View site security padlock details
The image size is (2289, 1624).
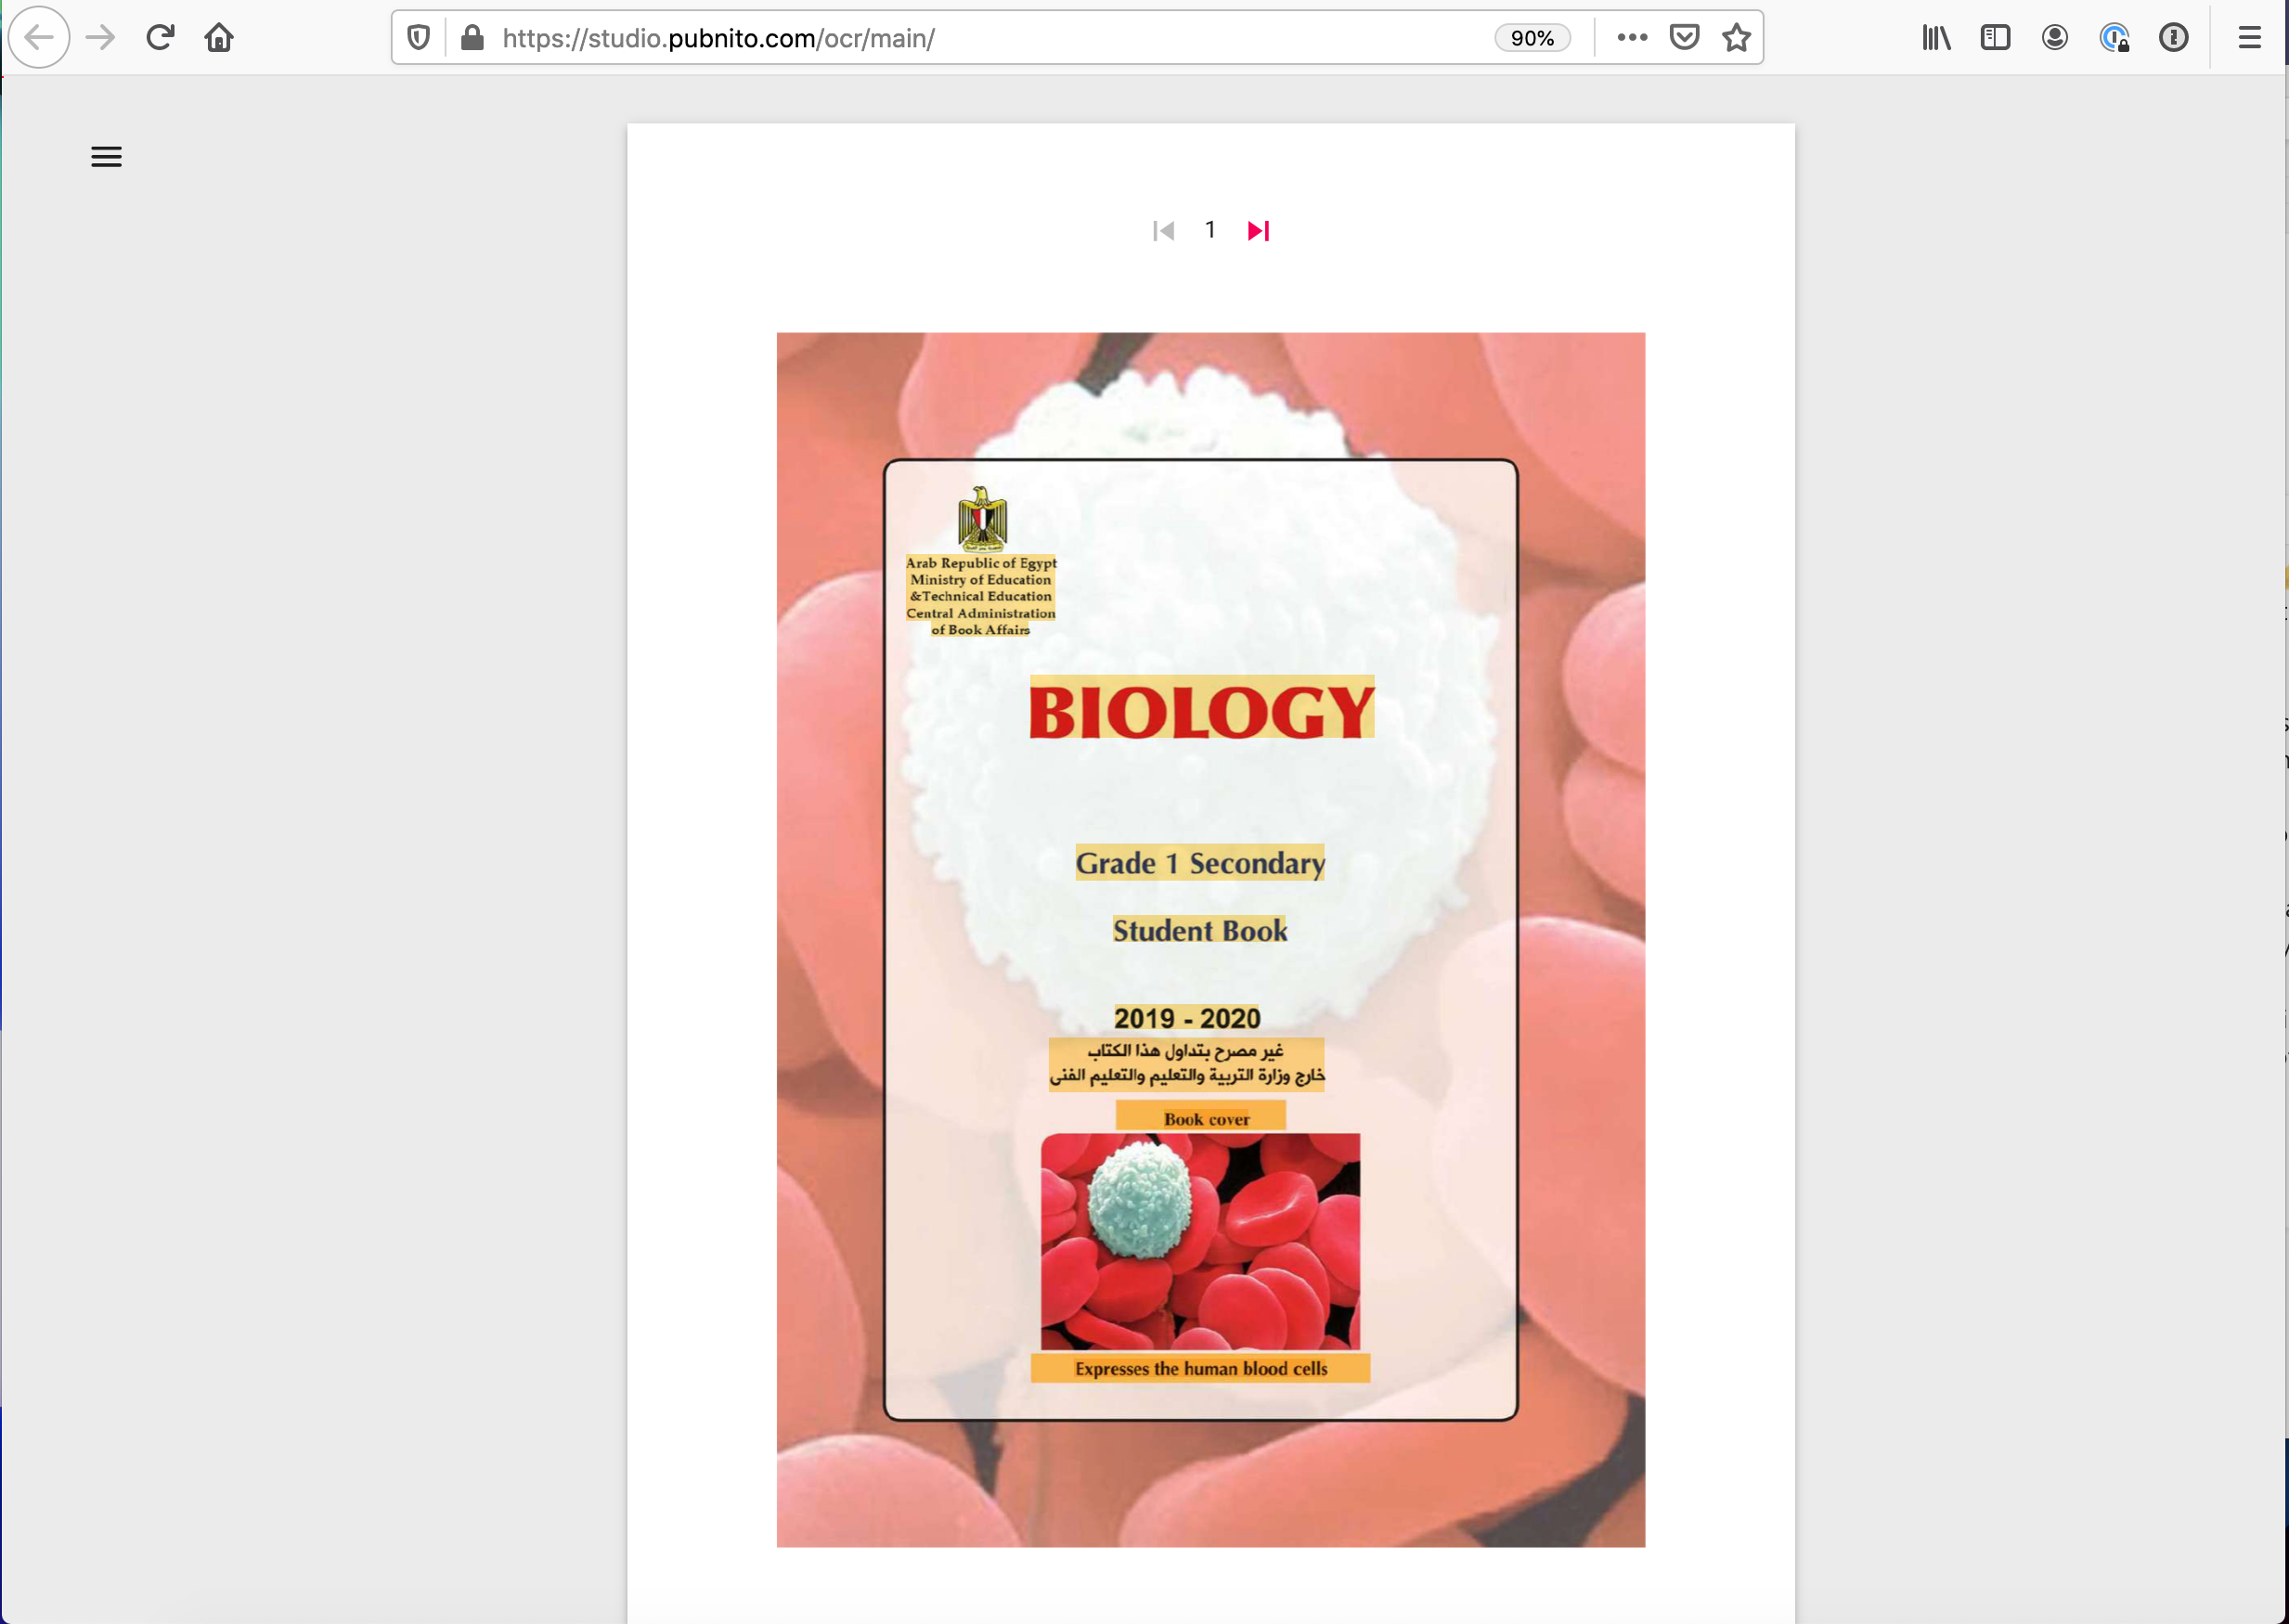pos(473,38)
